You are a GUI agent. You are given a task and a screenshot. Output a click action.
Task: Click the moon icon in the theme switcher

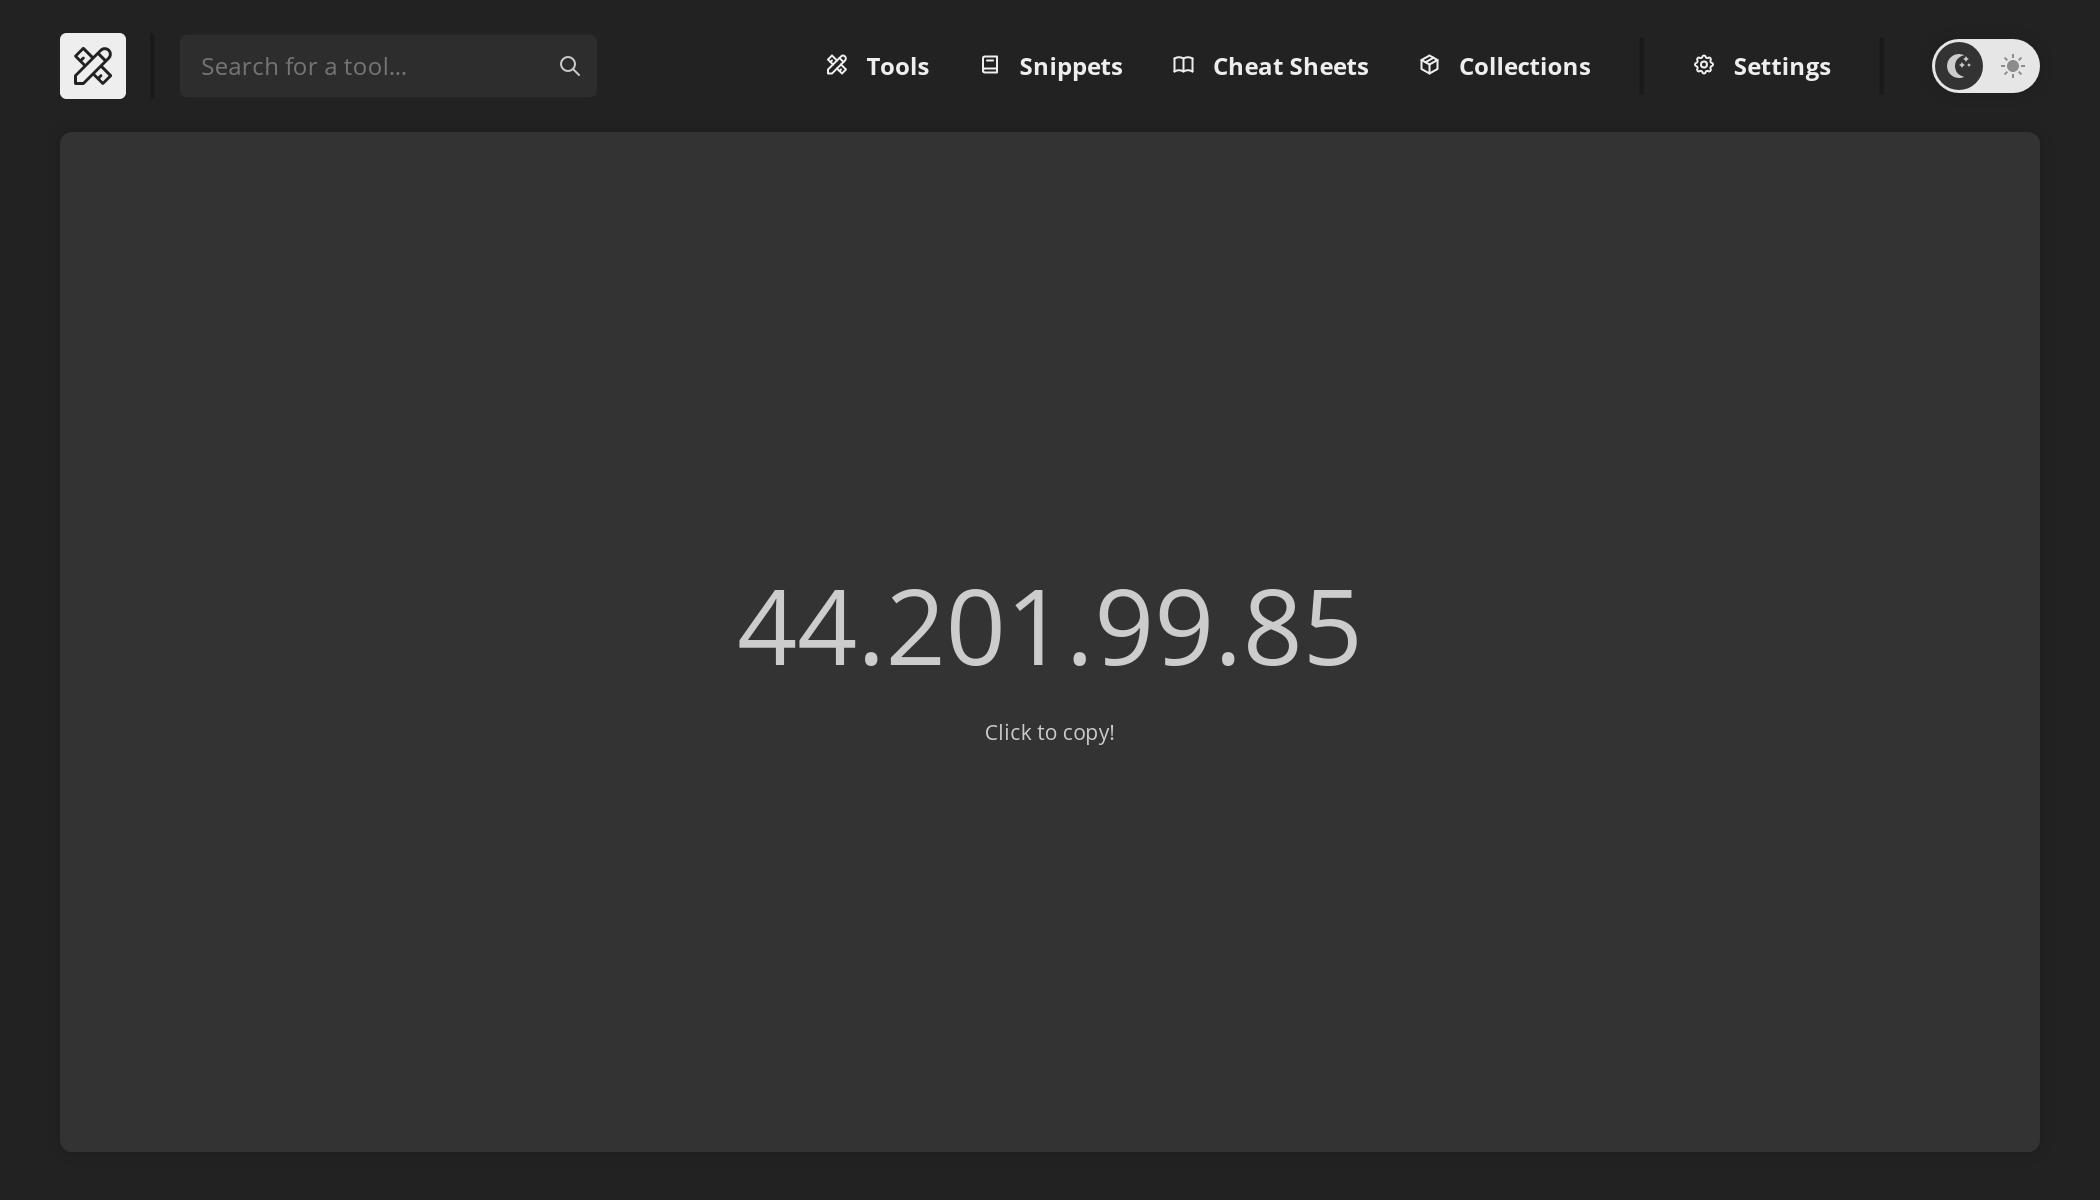[1959, 66]
